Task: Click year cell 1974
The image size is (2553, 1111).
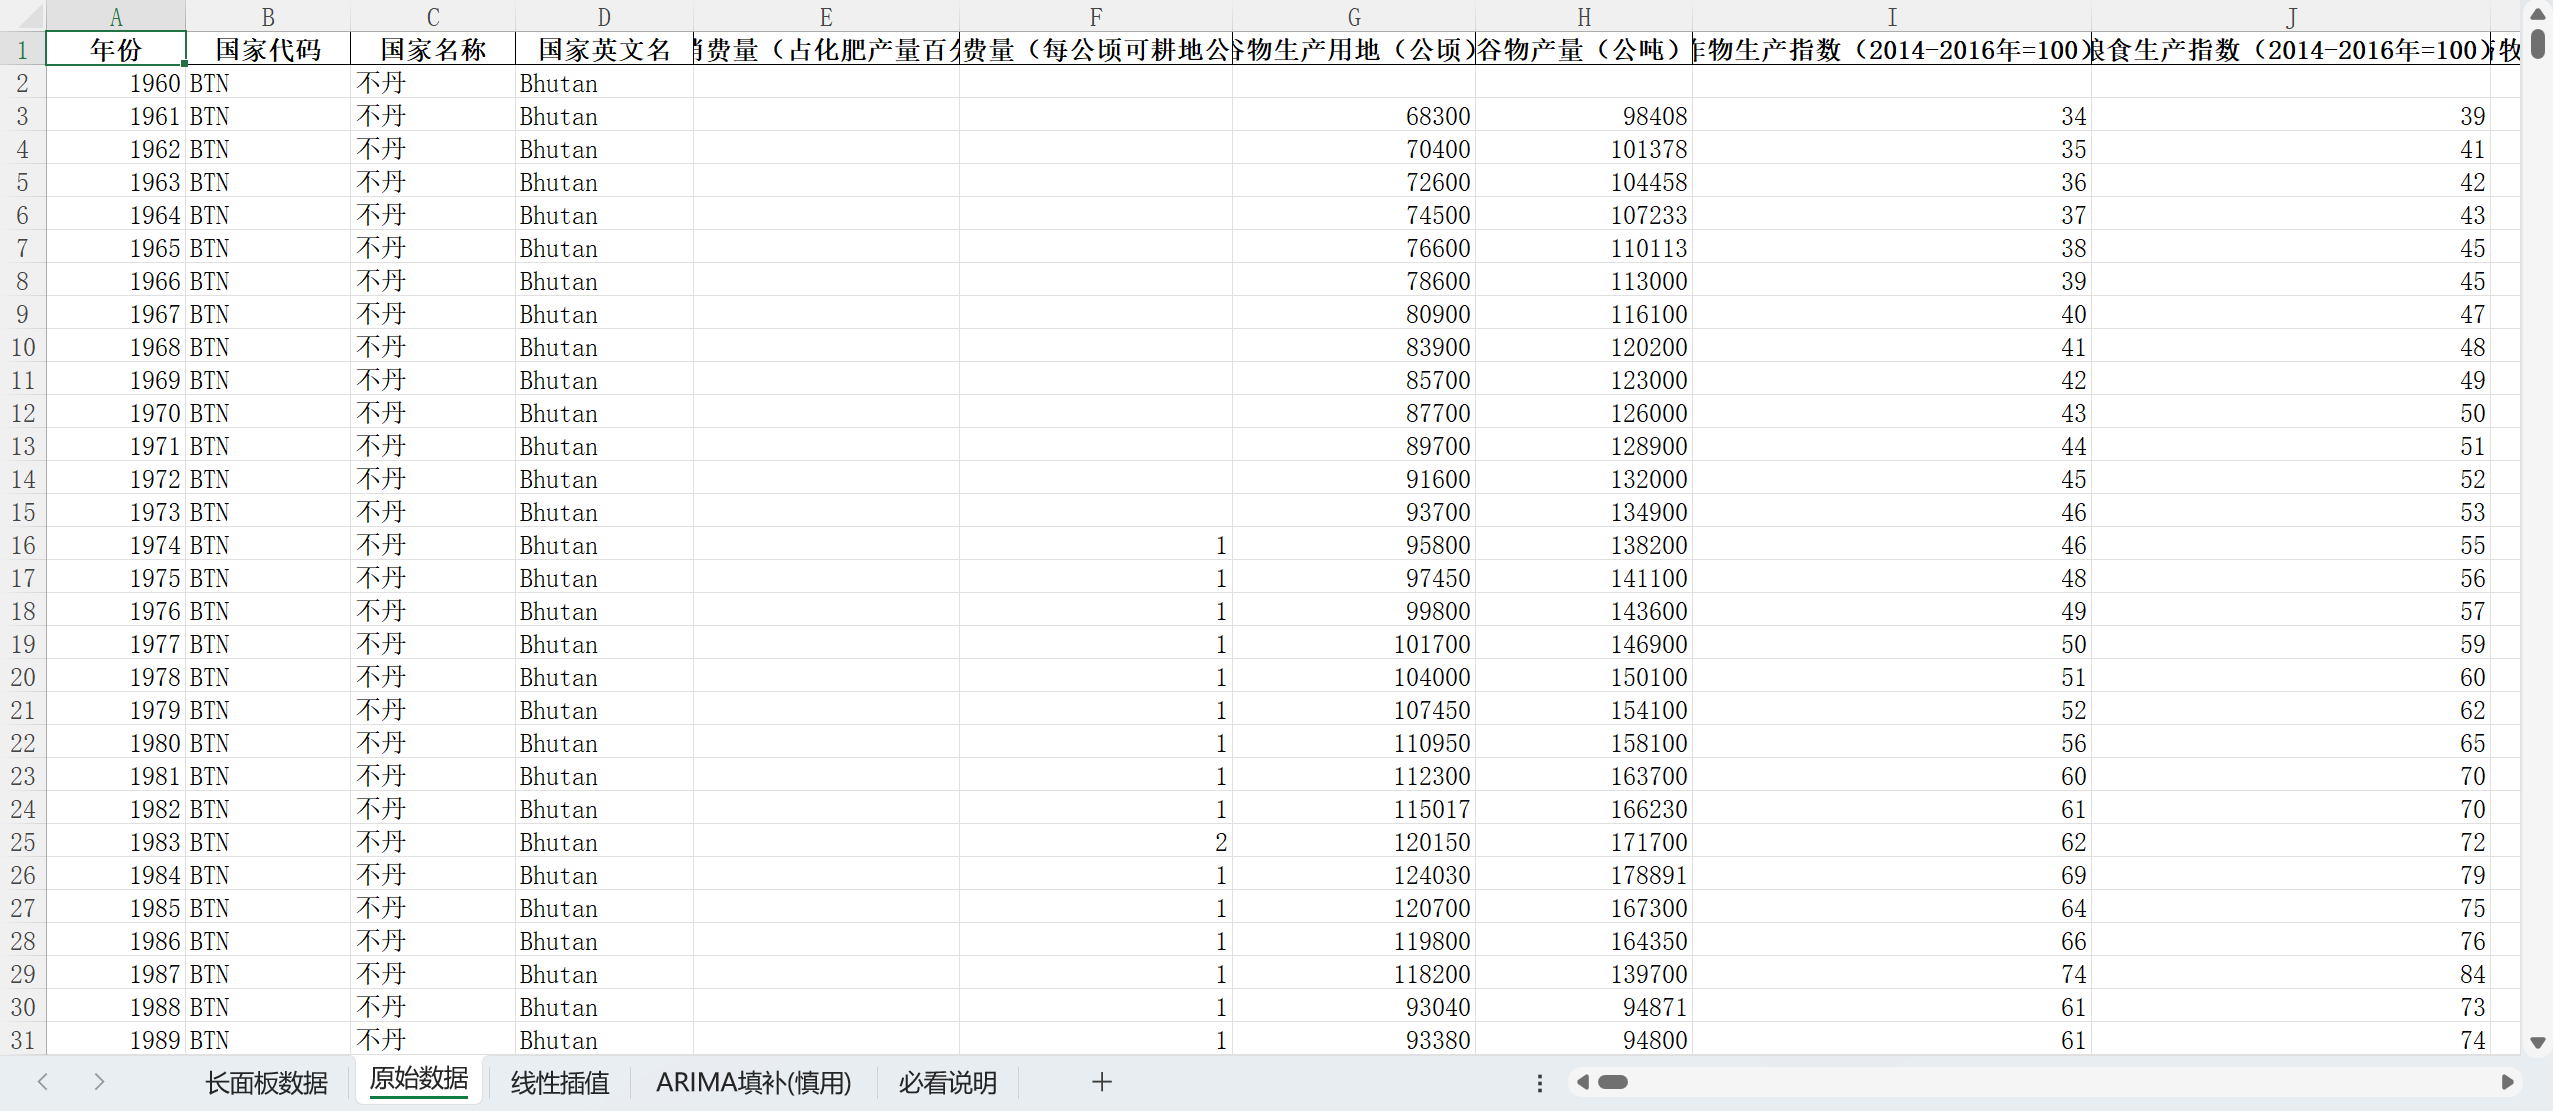Action: click(116, 545)
